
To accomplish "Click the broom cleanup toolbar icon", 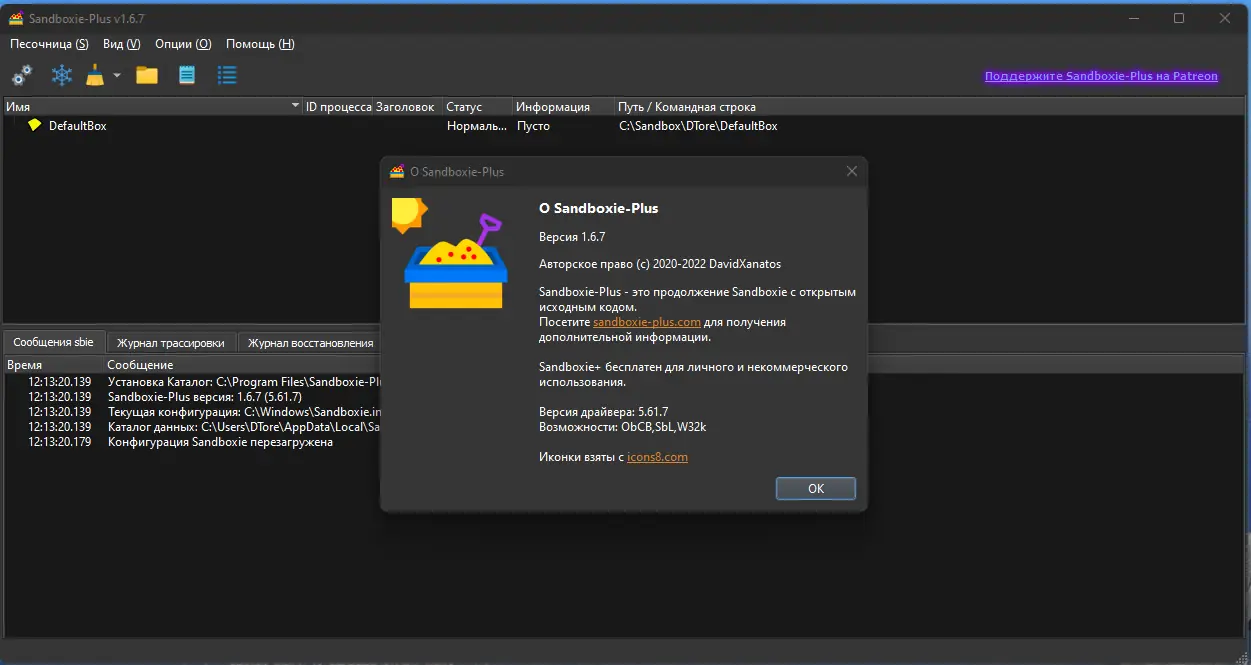I will pos(95,75).
